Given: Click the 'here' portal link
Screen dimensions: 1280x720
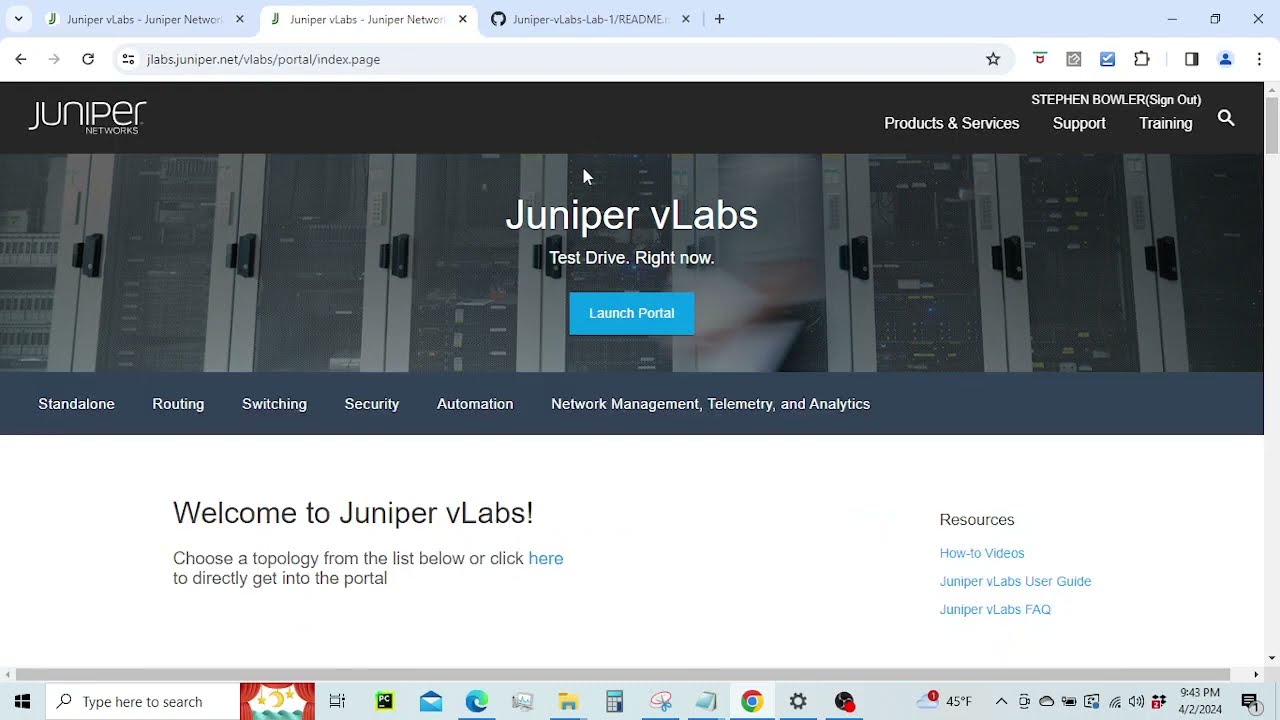Looking at the screenshot, I should (546, 558).
